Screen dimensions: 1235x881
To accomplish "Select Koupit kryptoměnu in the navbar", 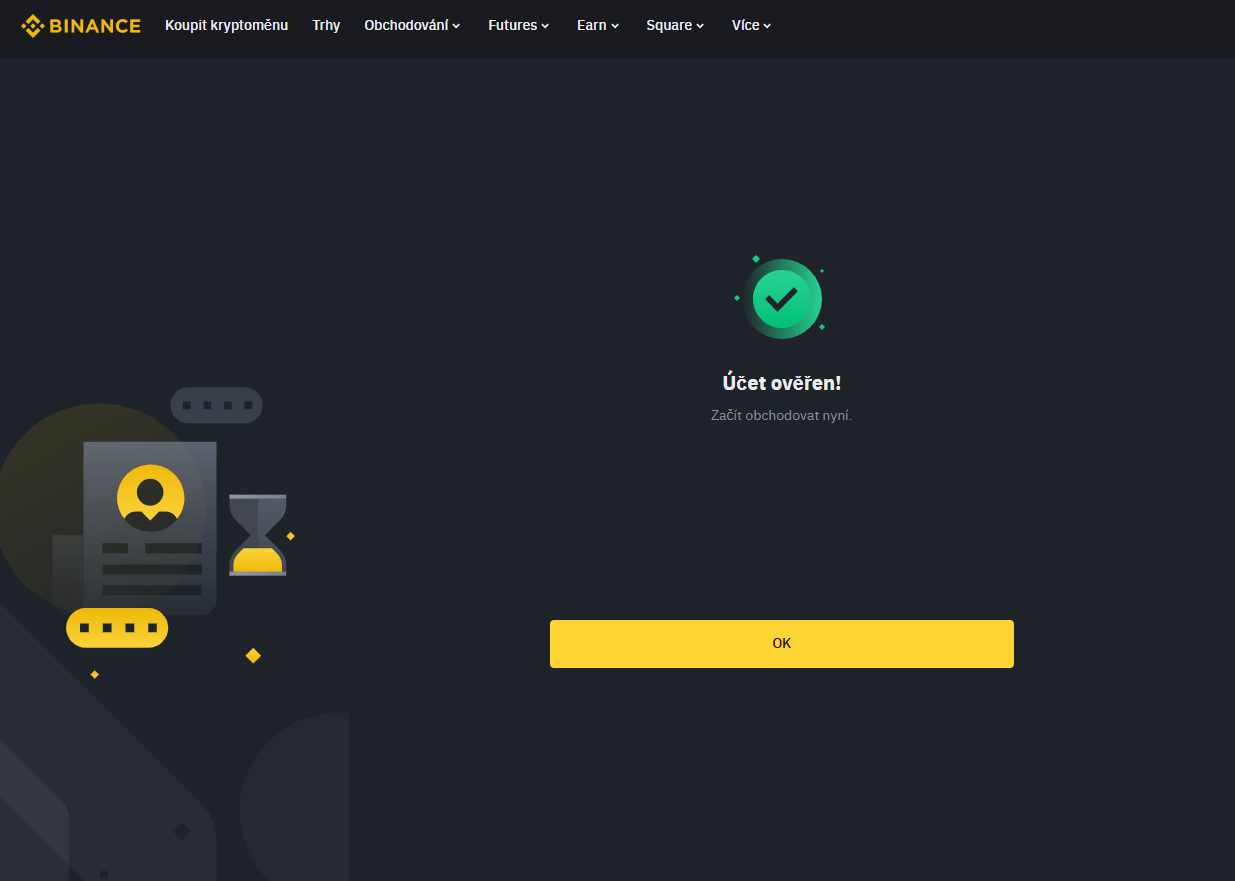I will click(226, 25).
